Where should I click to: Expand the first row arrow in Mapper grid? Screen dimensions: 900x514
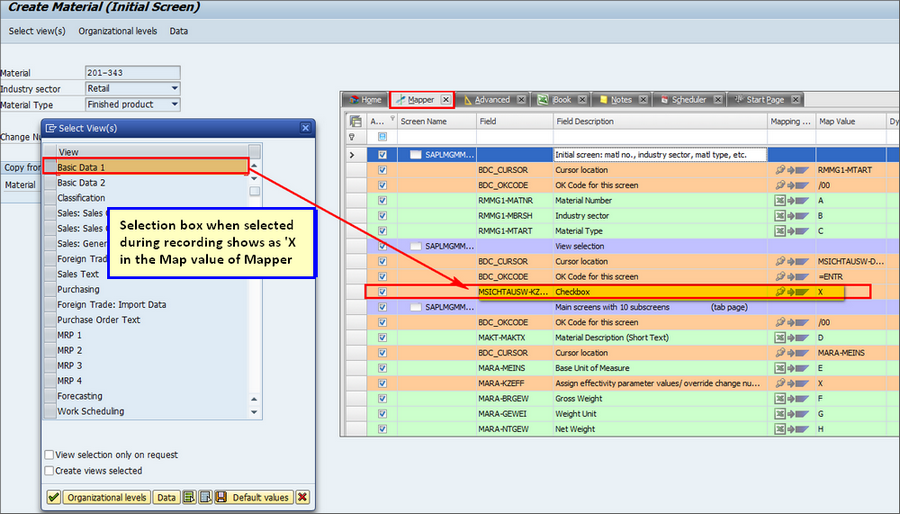click(x=352, y=155)
